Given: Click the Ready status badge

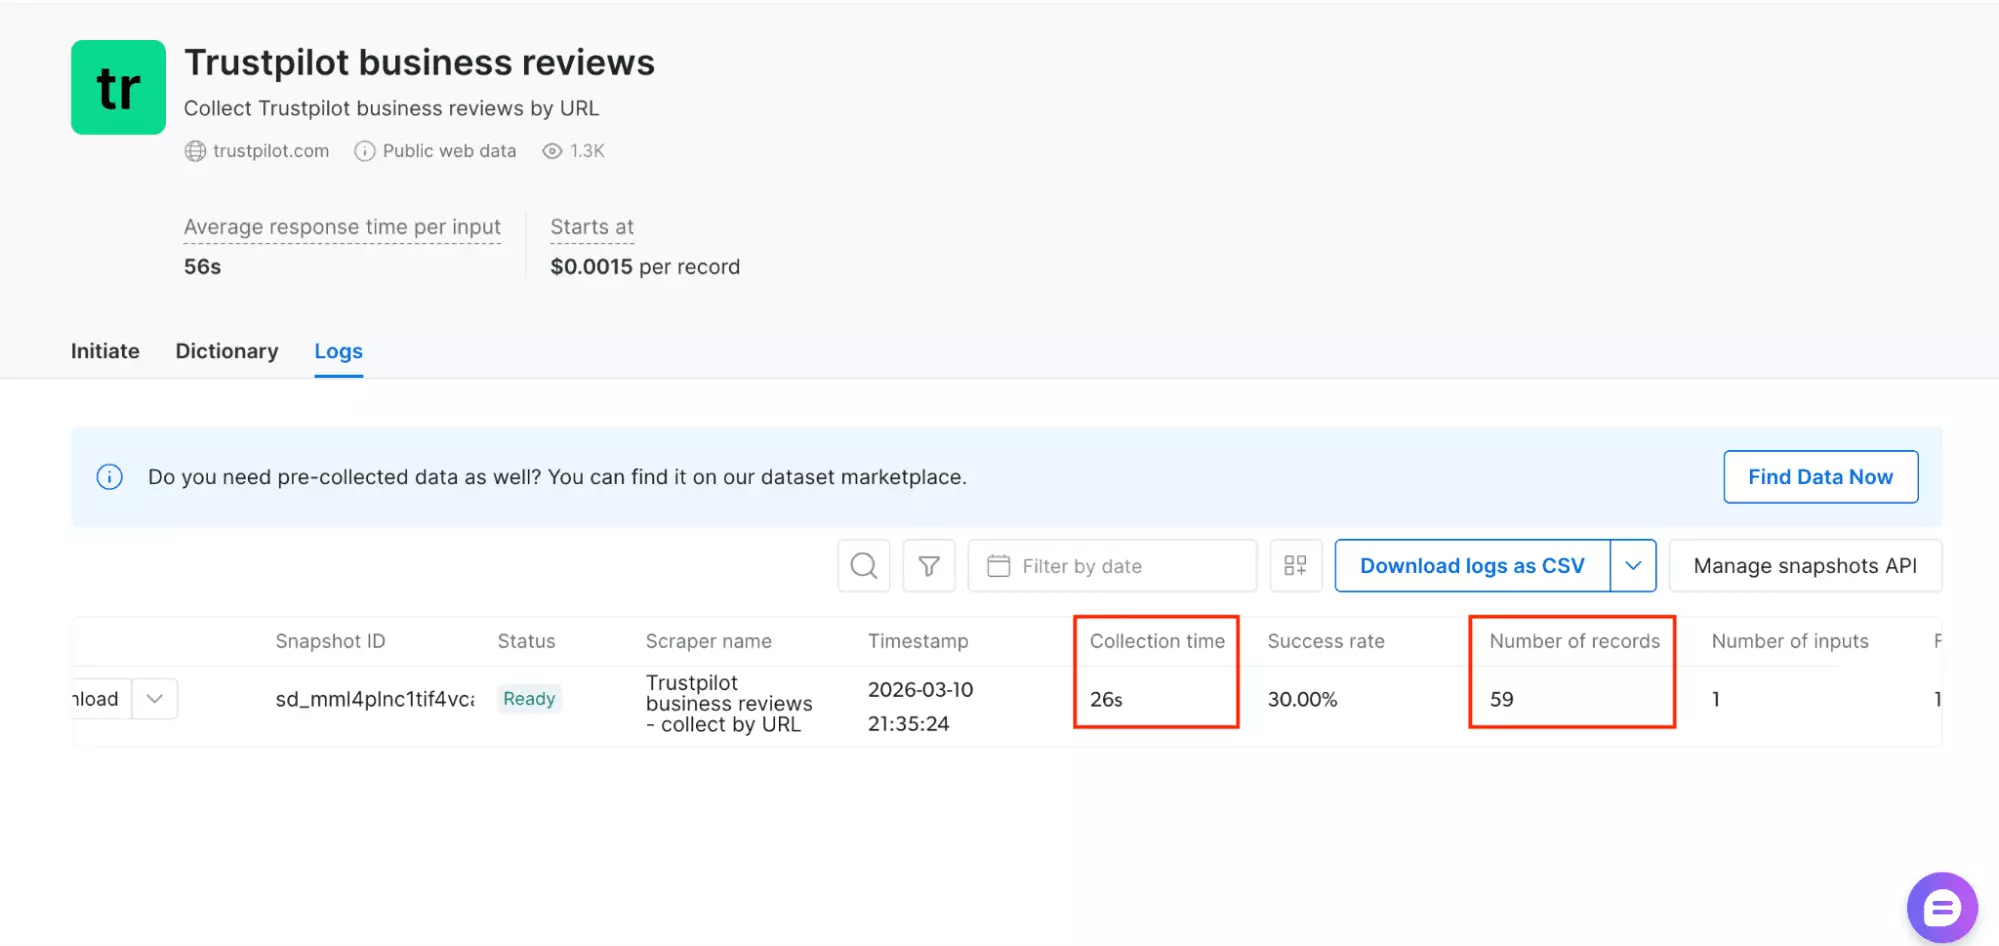Looking at the screenshot, I should click(x=528, y=698).
